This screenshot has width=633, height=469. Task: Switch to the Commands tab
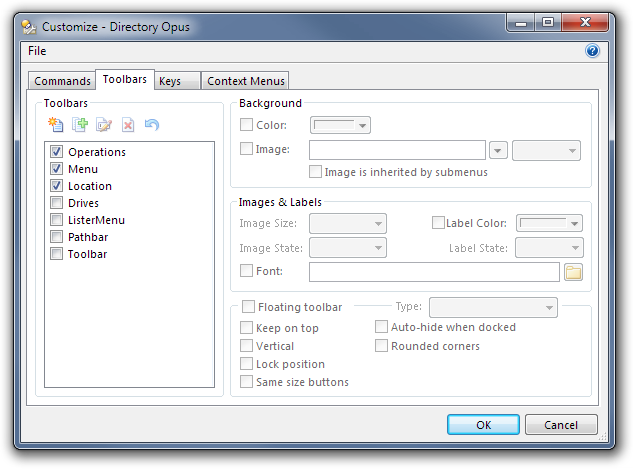(x=62, y=81)
